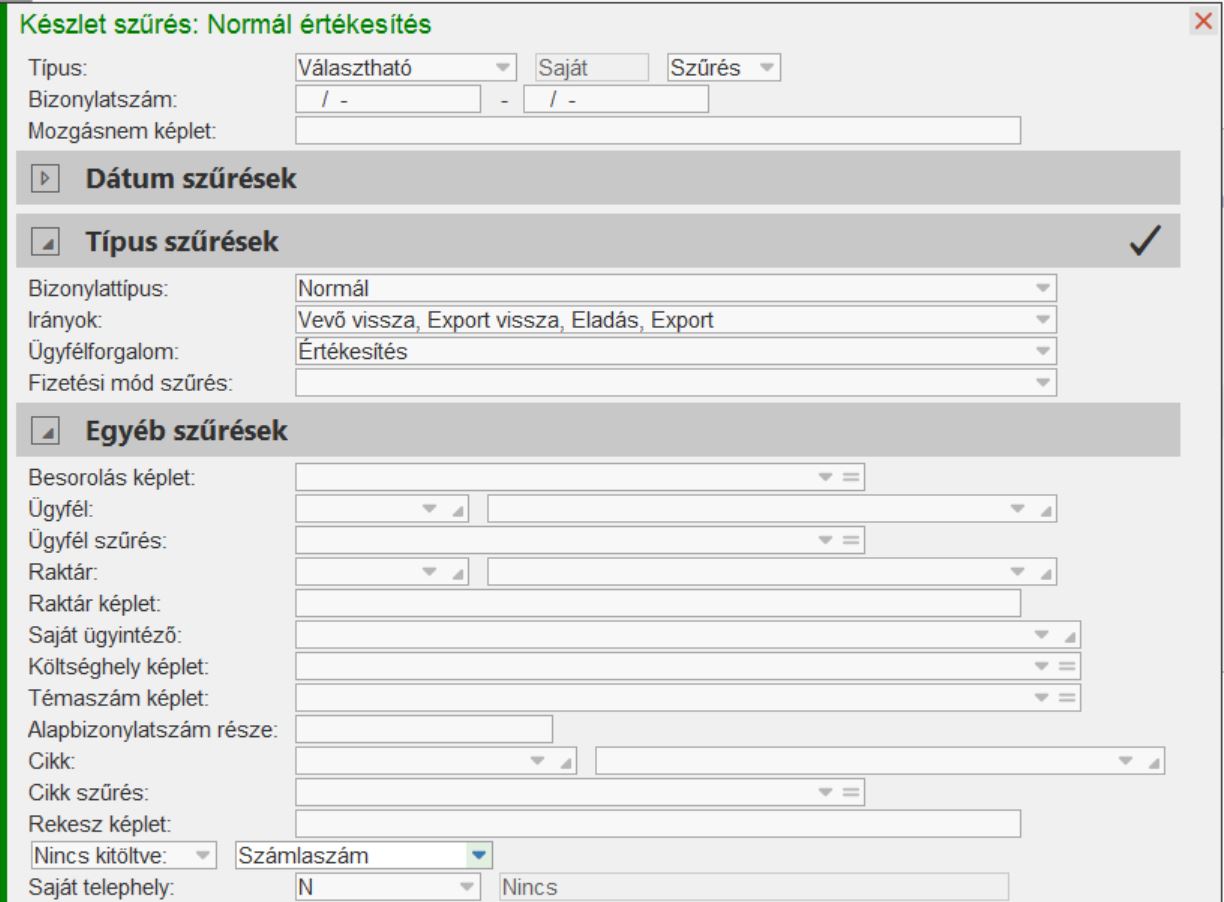Open the Bizonylattípus dropdown showing Normál

point(1044,289)
